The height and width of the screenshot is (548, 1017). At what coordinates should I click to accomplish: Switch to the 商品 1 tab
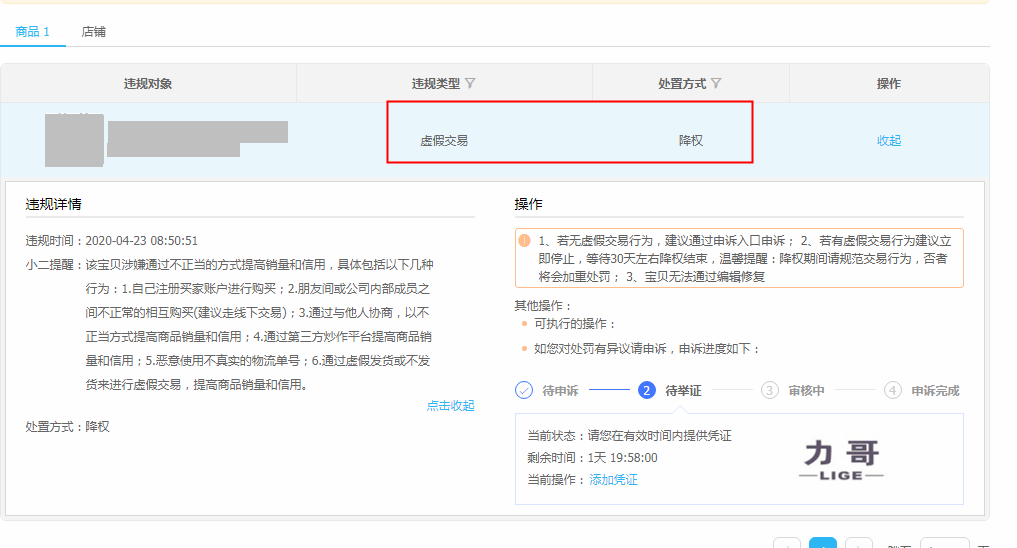[32, 32]
